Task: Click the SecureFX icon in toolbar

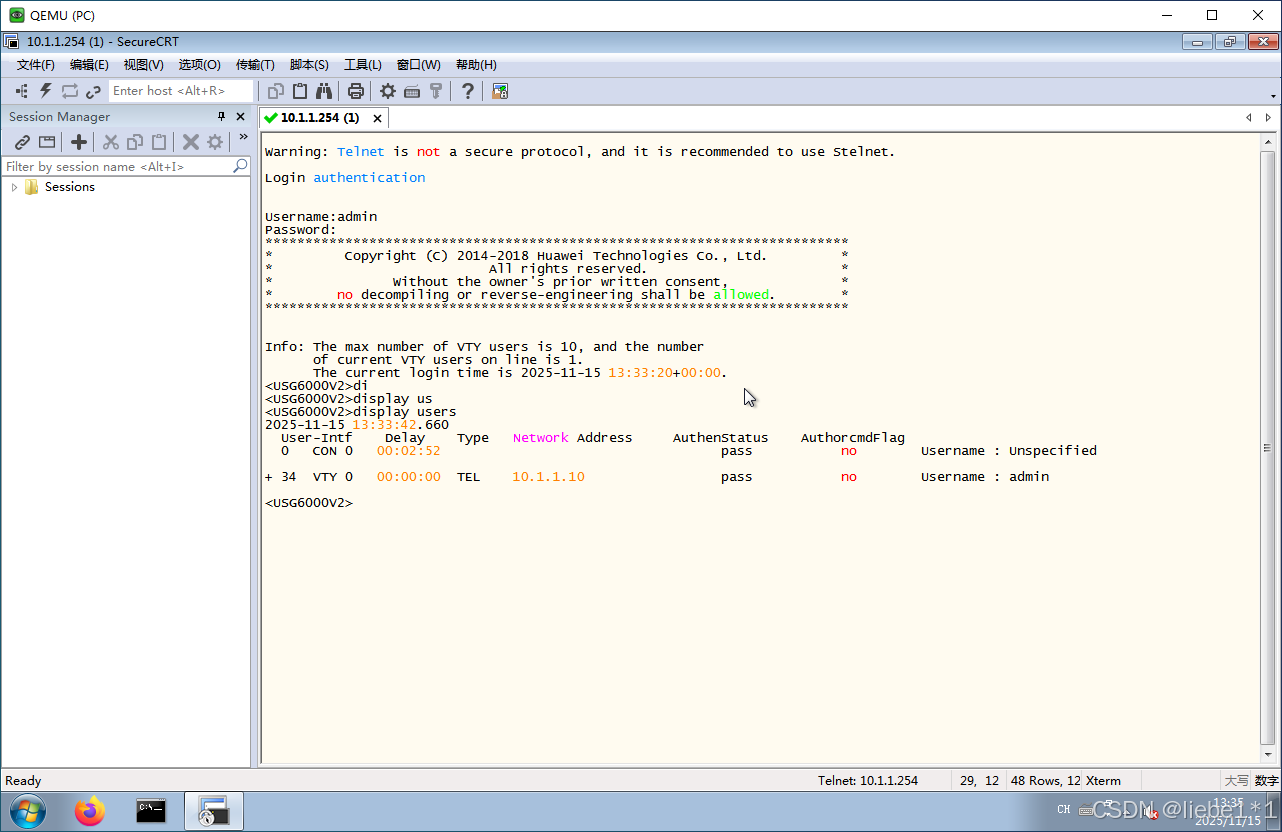Action: pos(500,91)
